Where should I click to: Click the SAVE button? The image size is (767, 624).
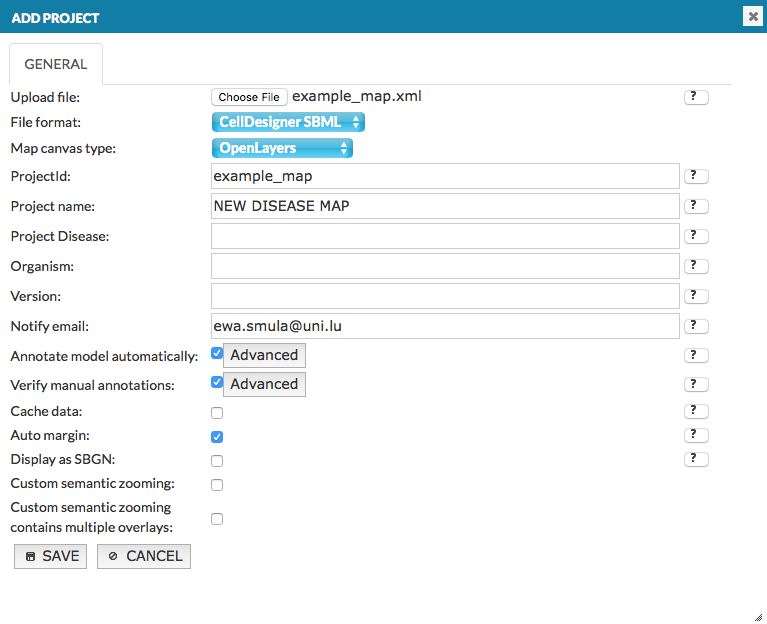coord(51,556)
